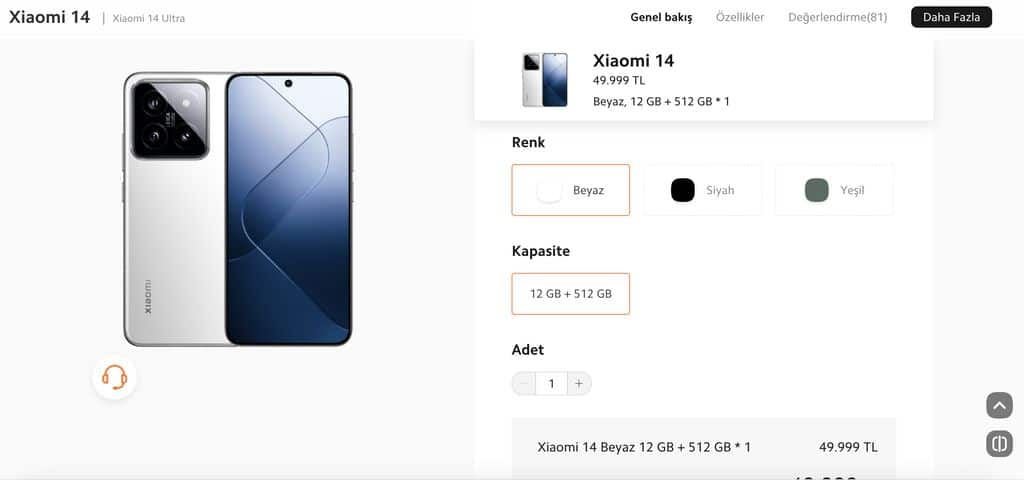The height and width of the screenshot is (480, 1024).
Task: Click the compare products icon
Action: click(999, 443)
